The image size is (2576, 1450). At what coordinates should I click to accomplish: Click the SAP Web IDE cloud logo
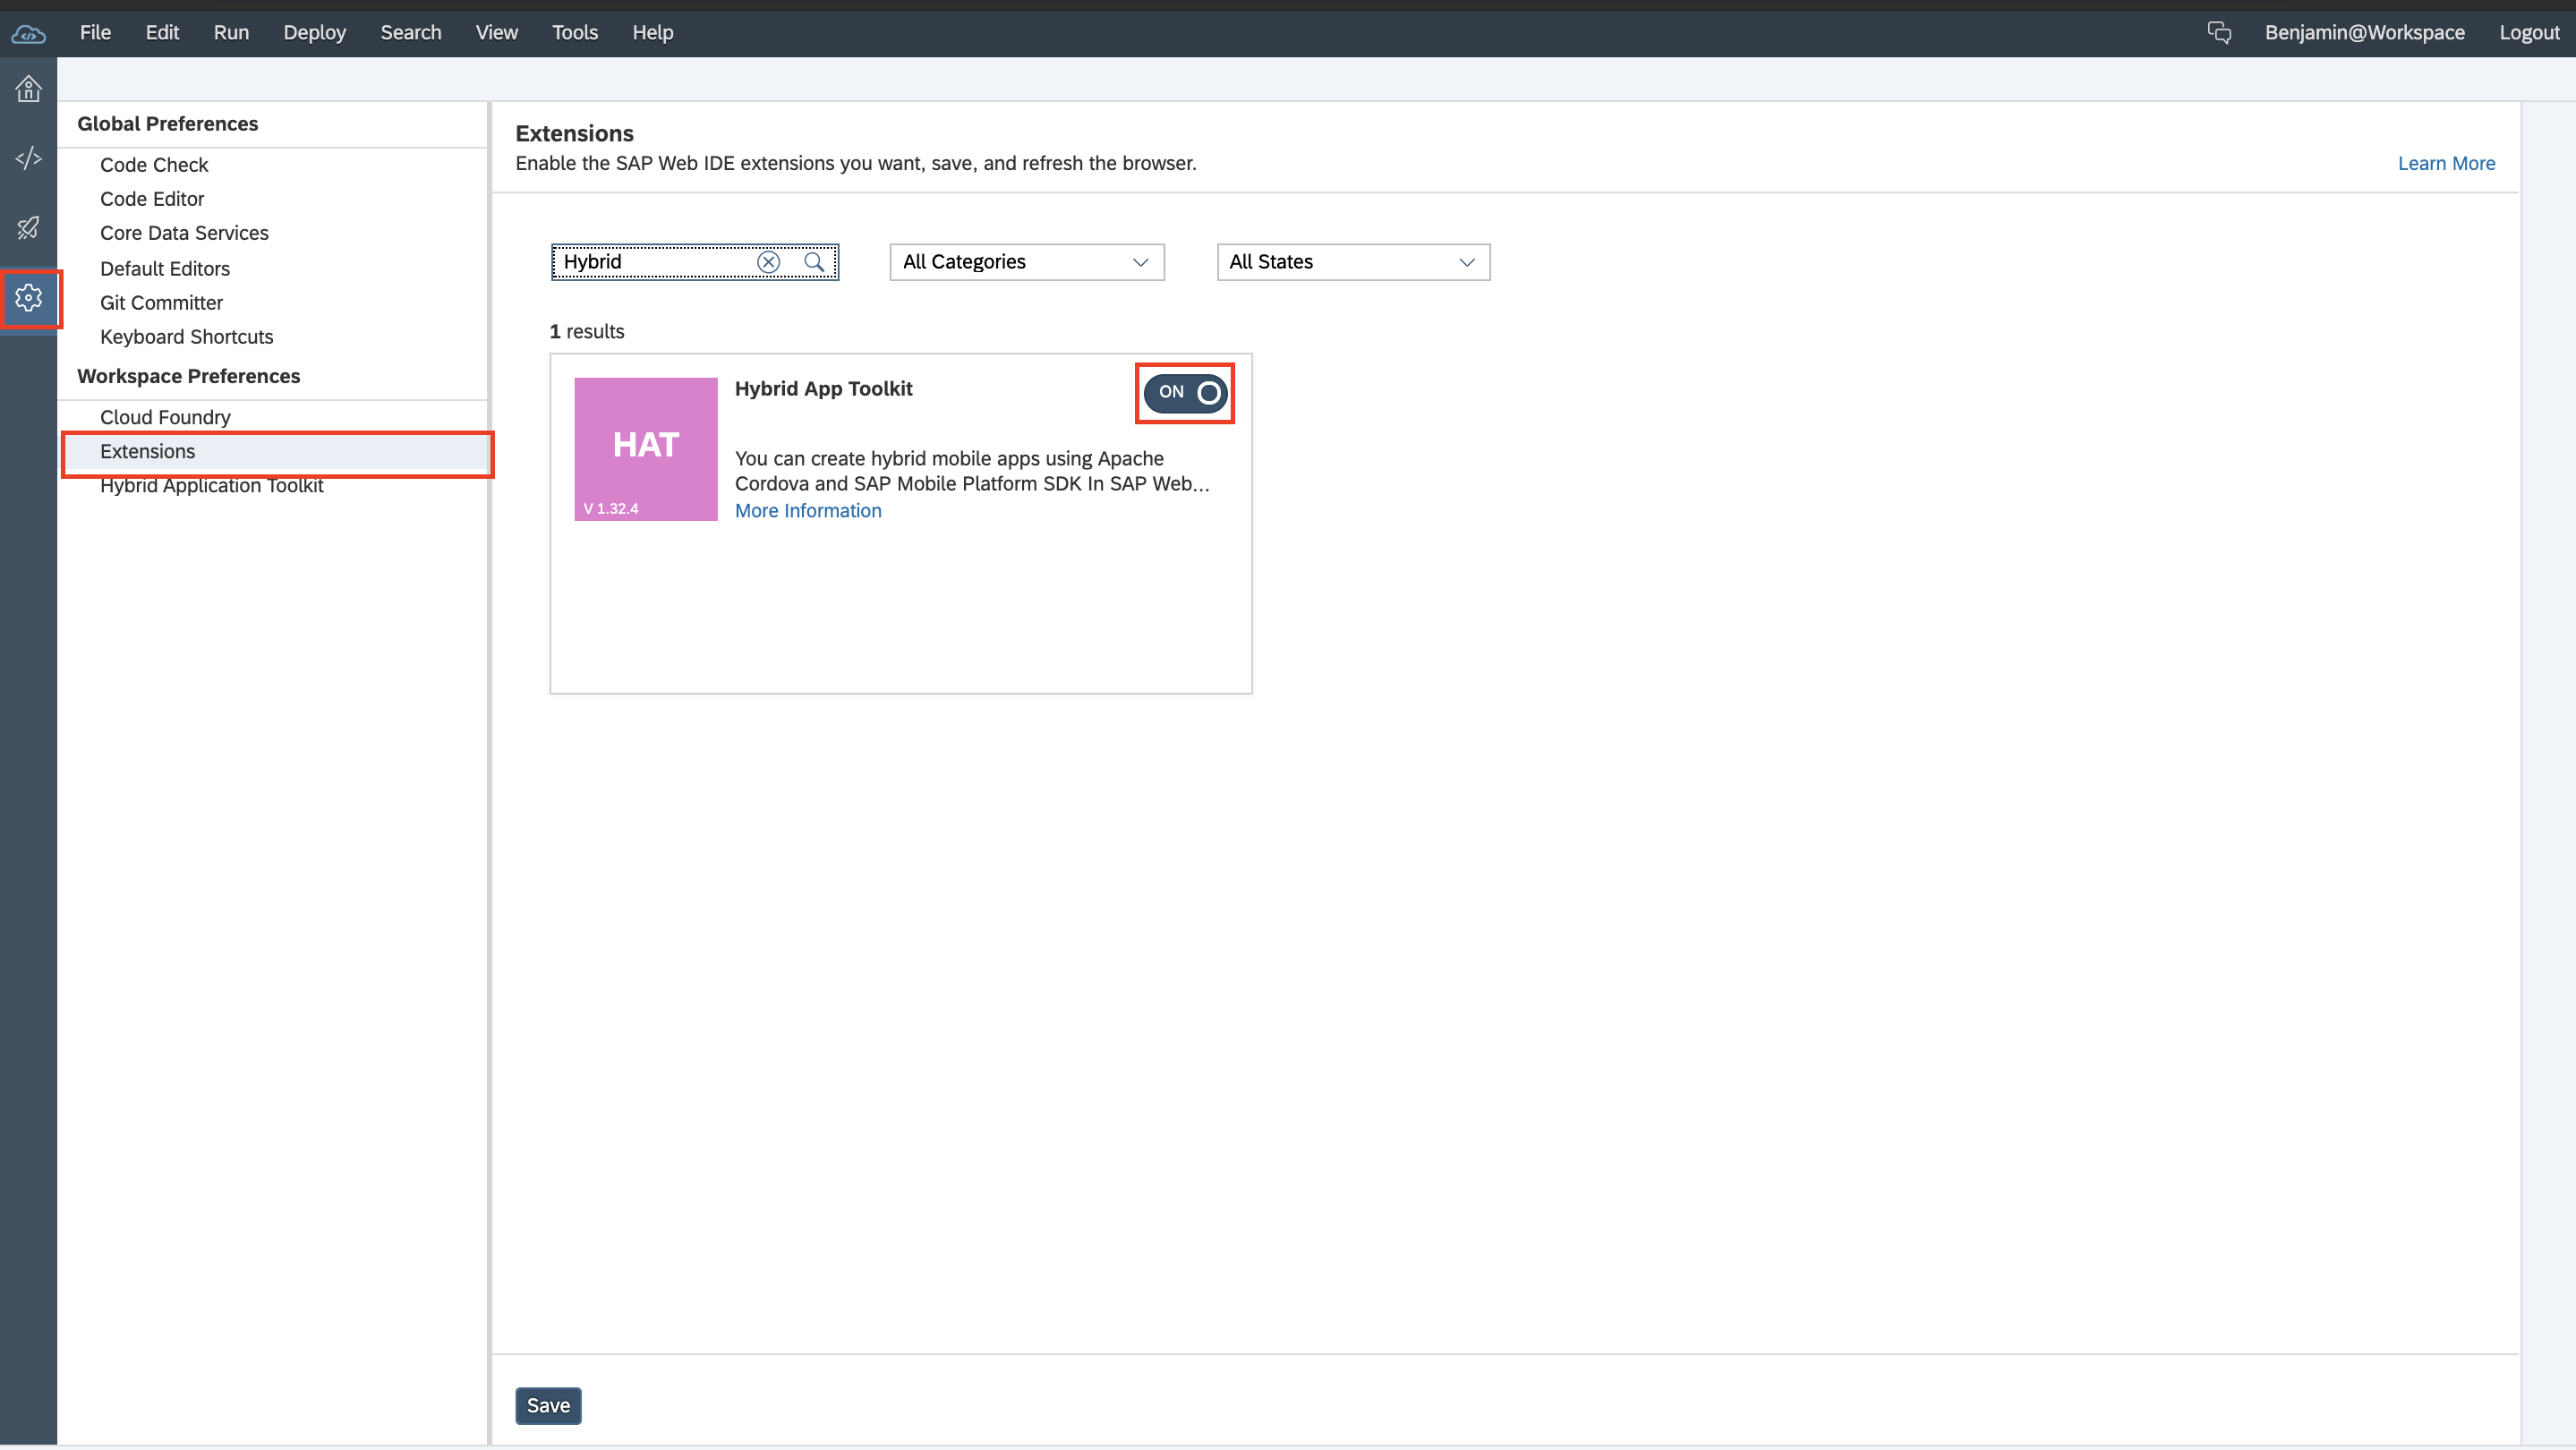28,33
